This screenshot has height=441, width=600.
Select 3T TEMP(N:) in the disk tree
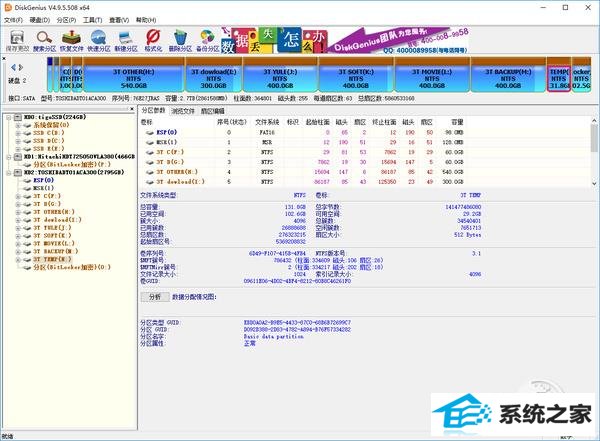[52, 259]
